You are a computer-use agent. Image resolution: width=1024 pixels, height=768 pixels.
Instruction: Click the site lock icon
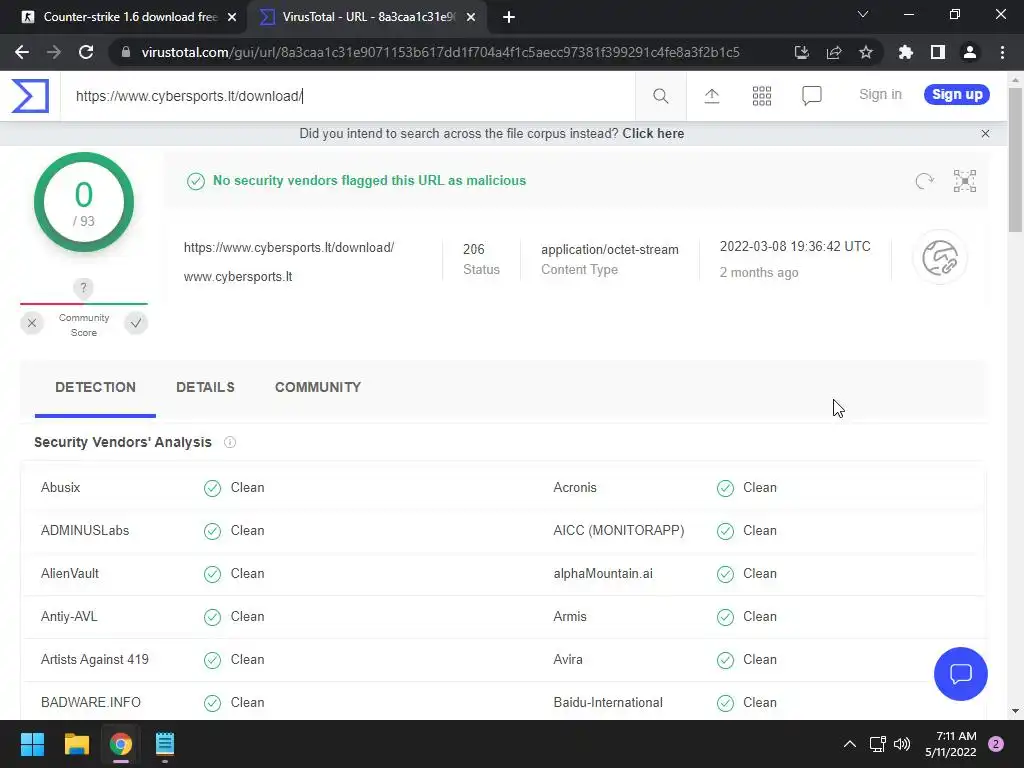(x=125, y=52)
